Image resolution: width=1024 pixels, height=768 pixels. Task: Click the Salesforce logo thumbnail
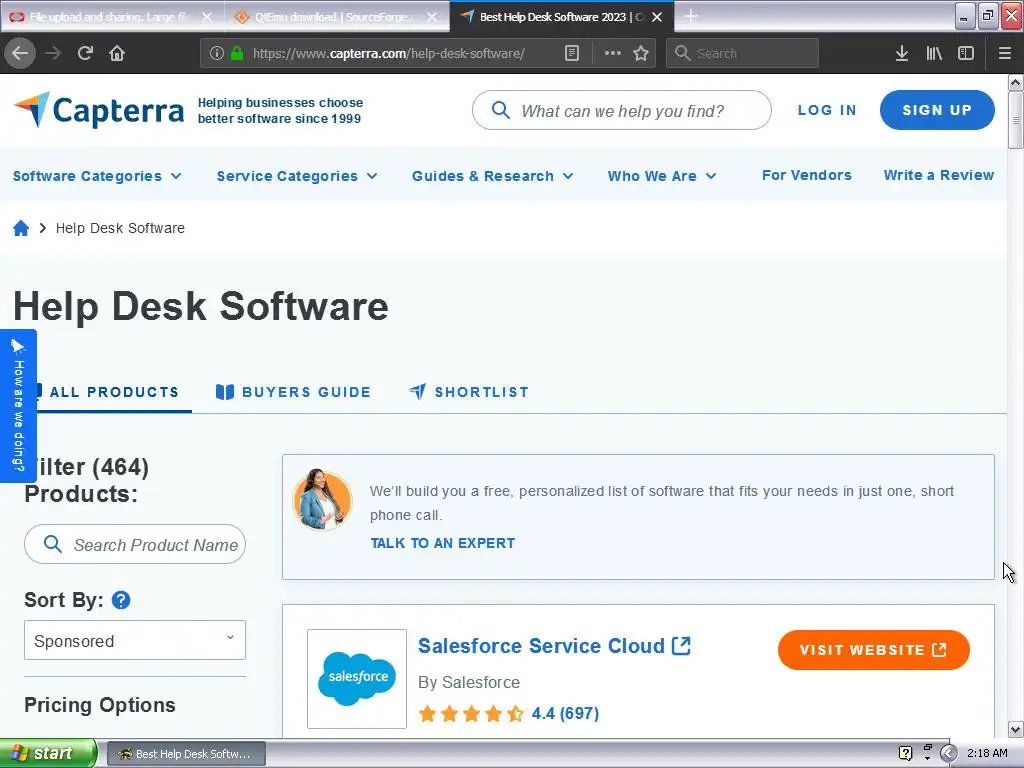click(357, 679)
